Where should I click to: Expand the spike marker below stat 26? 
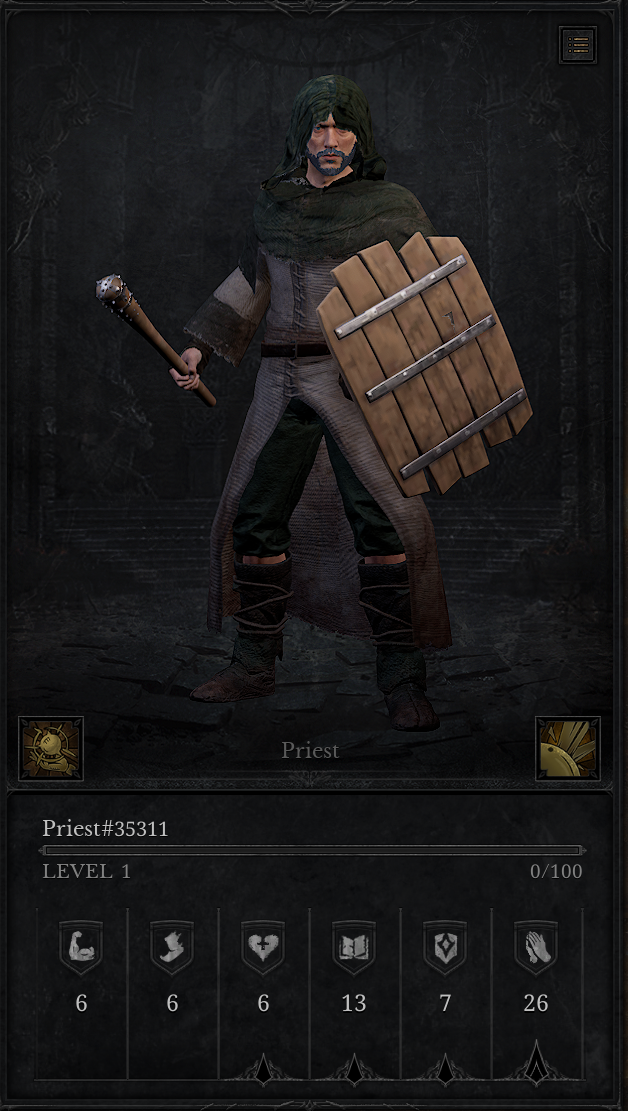pos(536,1064)
